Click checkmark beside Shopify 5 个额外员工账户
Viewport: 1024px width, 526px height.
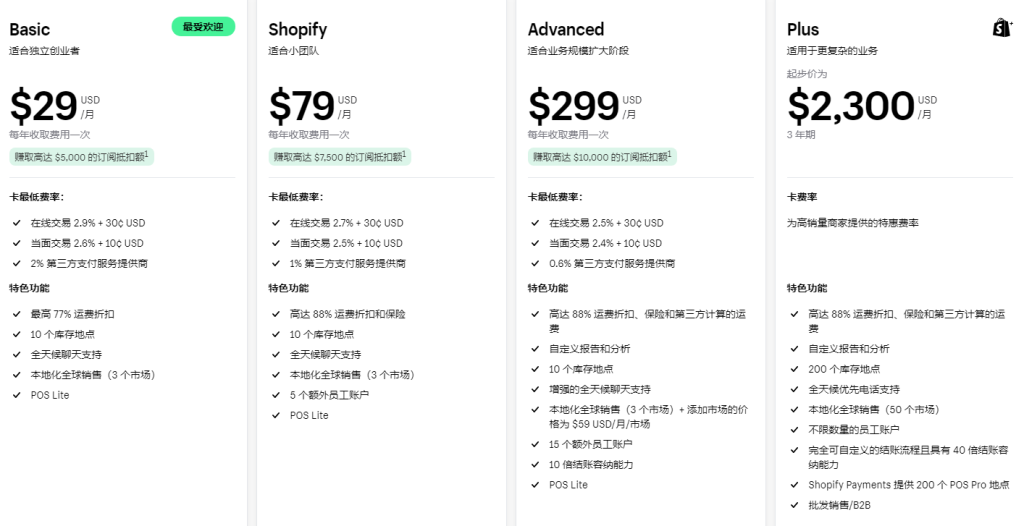[276, 395]
